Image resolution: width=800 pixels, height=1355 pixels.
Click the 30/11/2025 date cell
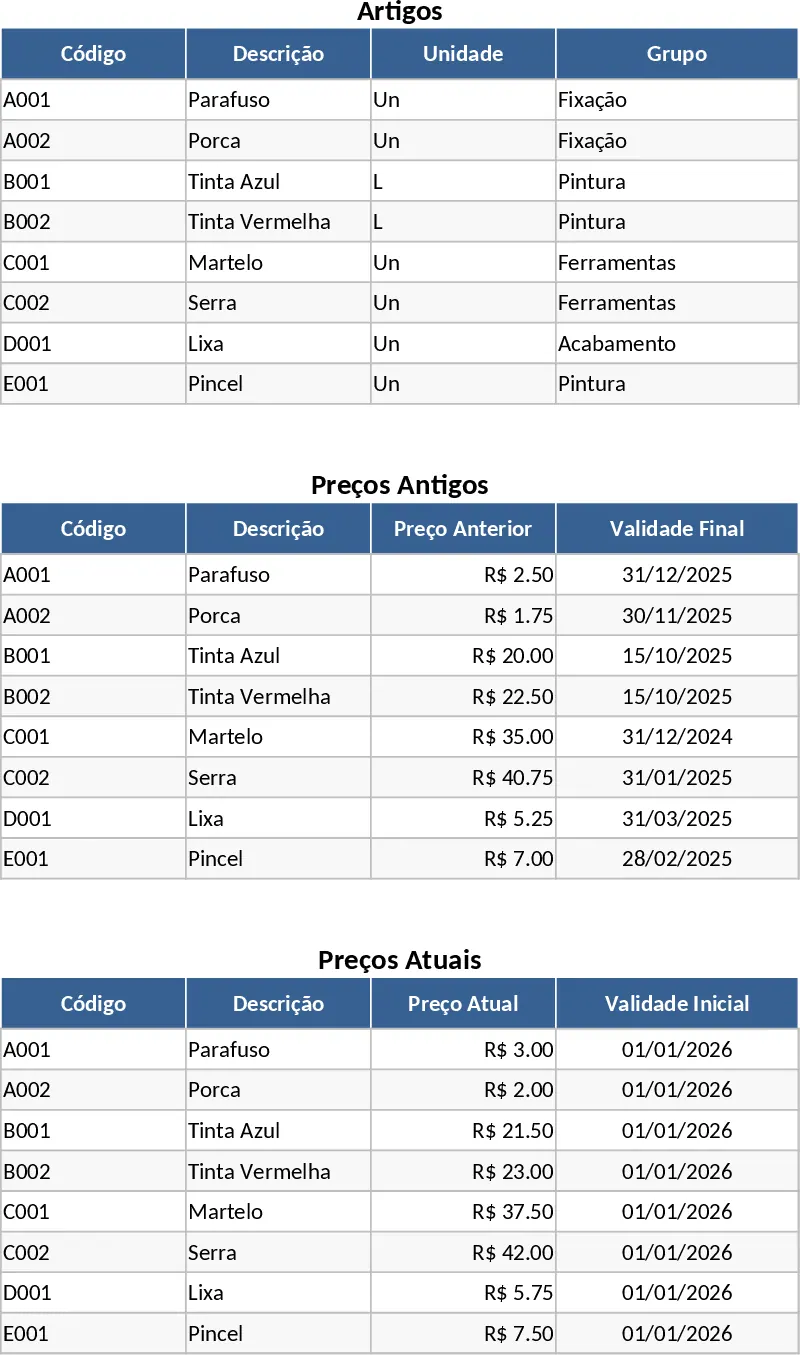click(677, 616)
